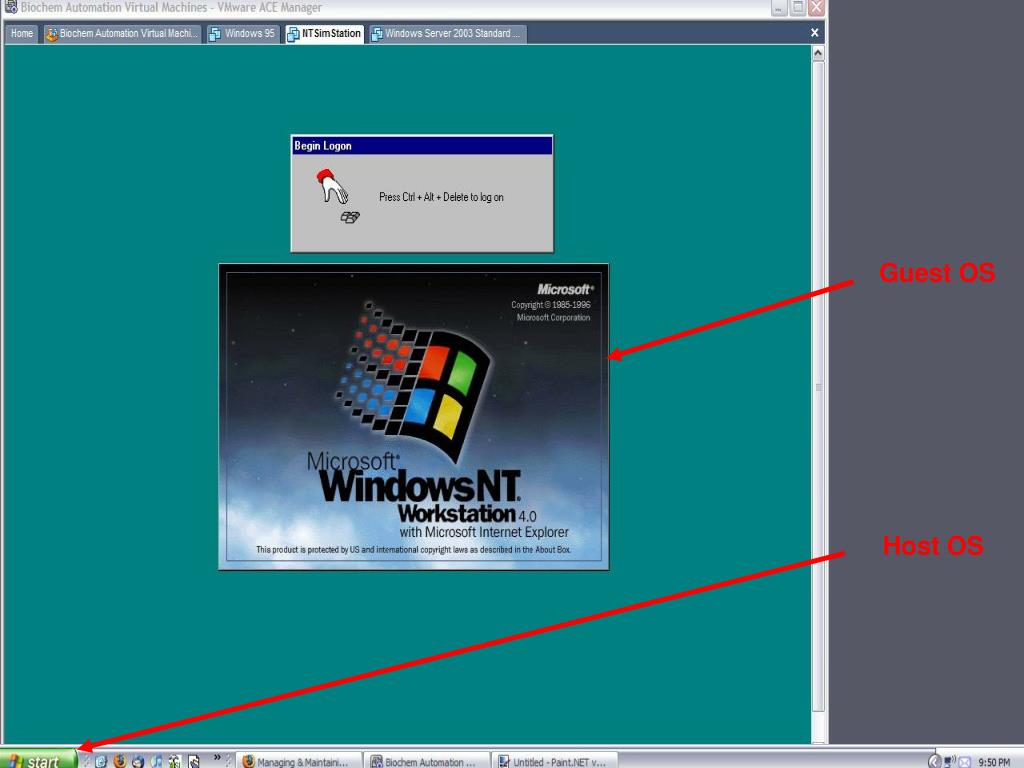This screenshot has height=768, width=1024.
Task: Select the Windows 95 virtual machine tab
Action: tap(243, 34)
